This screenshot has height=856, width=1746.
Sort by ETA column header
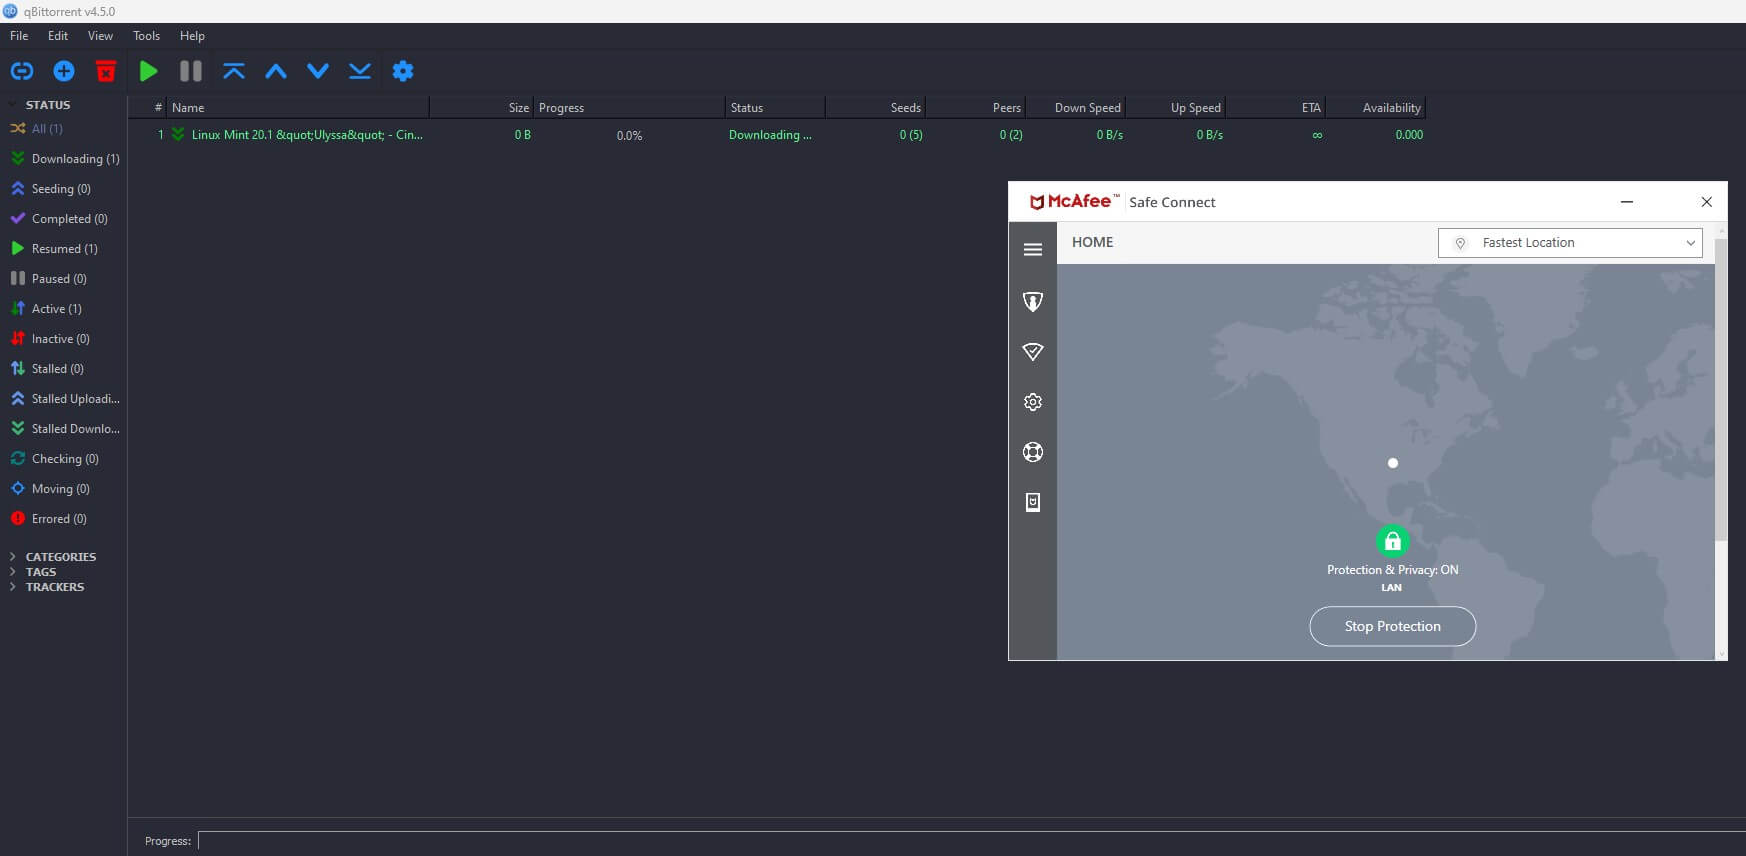pos(1275,108)
